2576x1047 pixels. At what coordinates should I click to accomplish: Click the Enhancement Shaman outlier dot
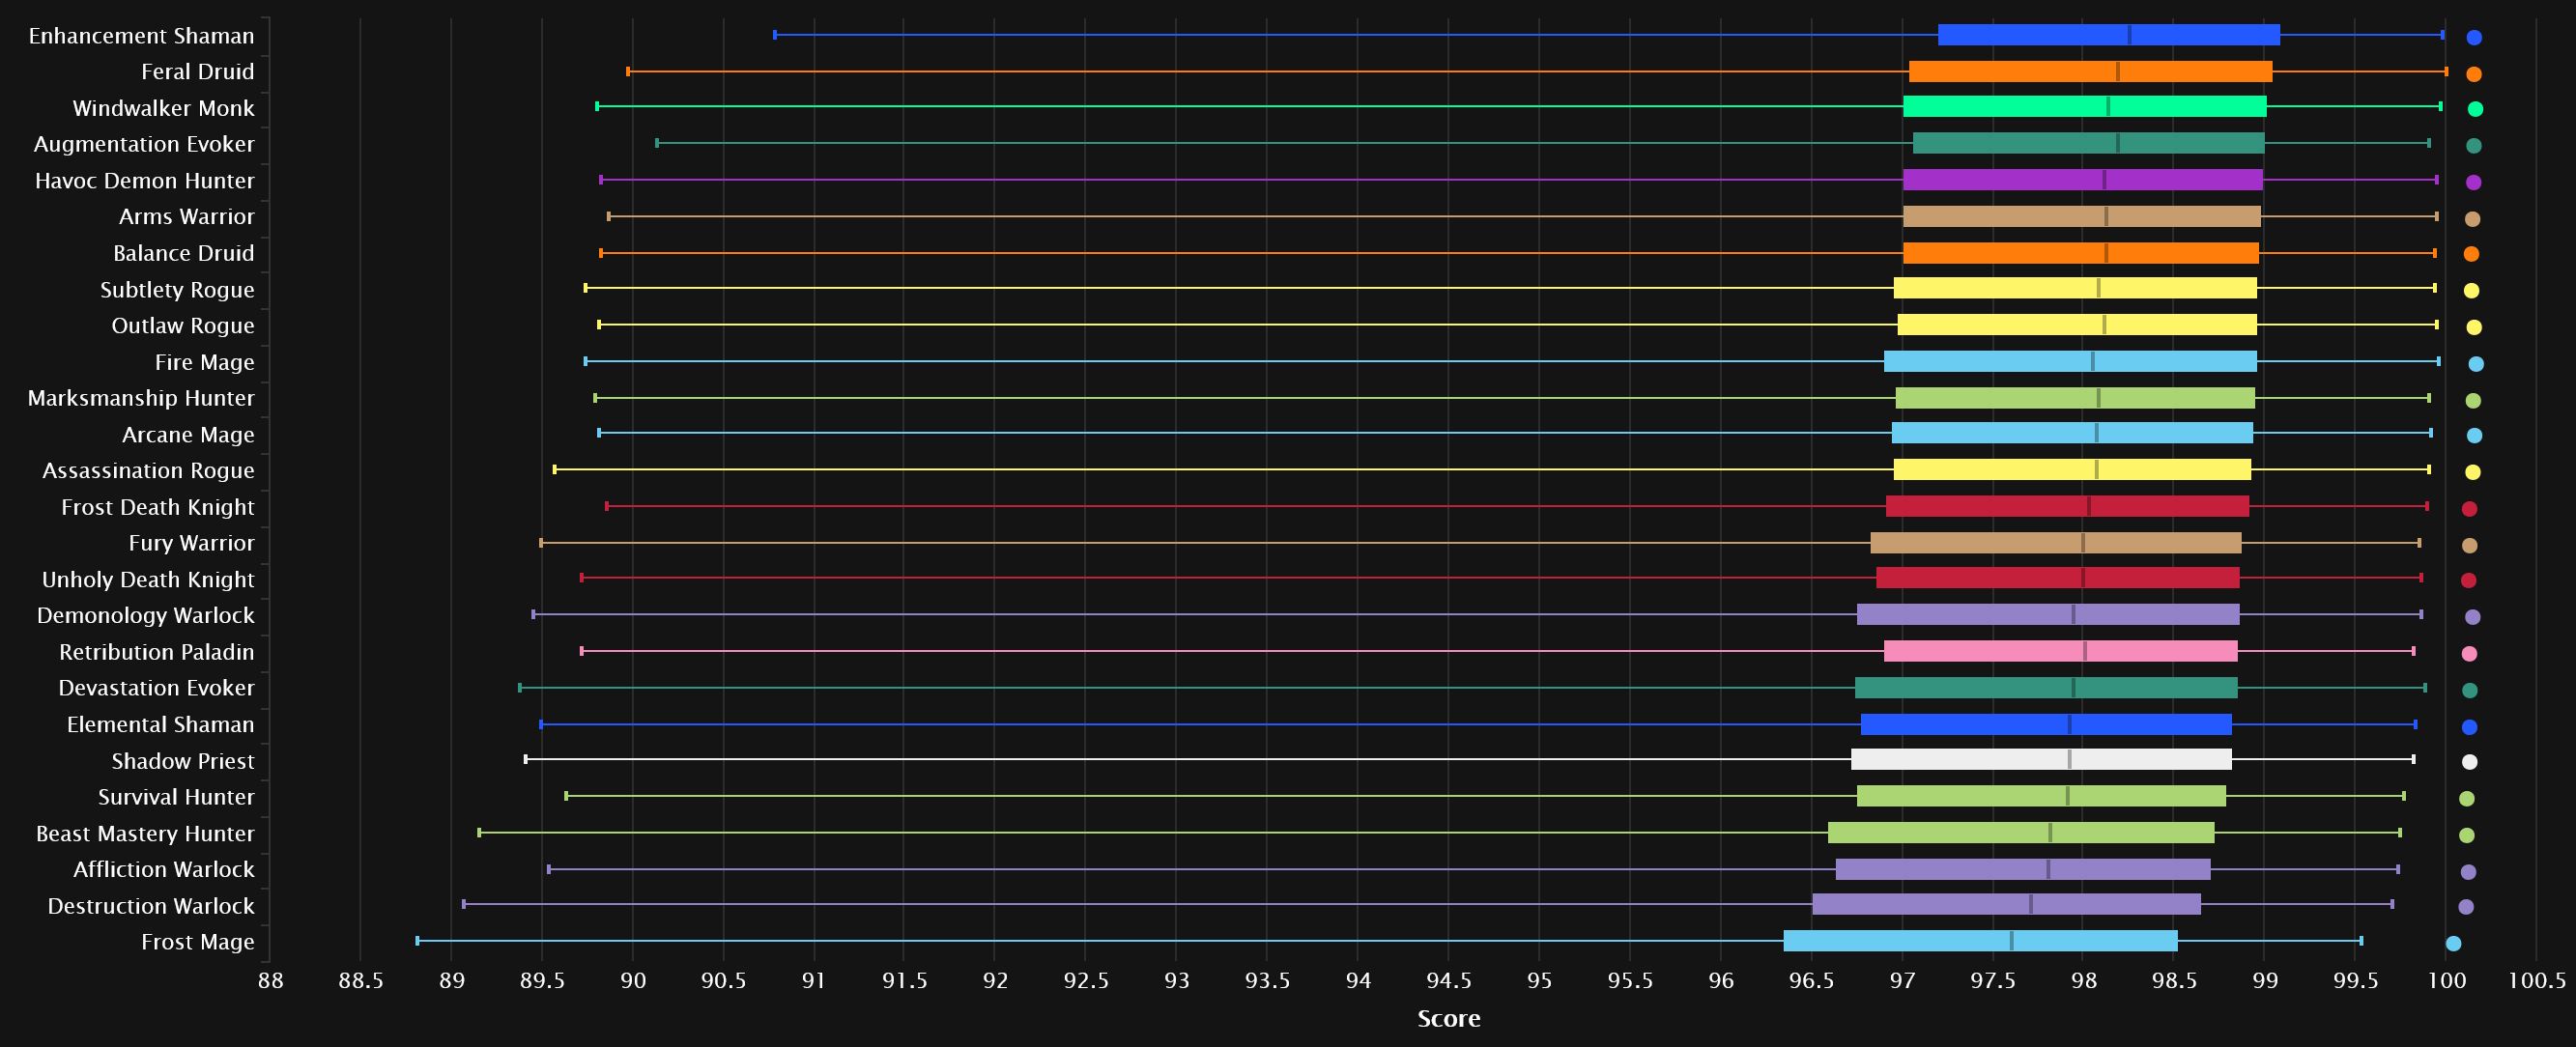pos(2474,37)
